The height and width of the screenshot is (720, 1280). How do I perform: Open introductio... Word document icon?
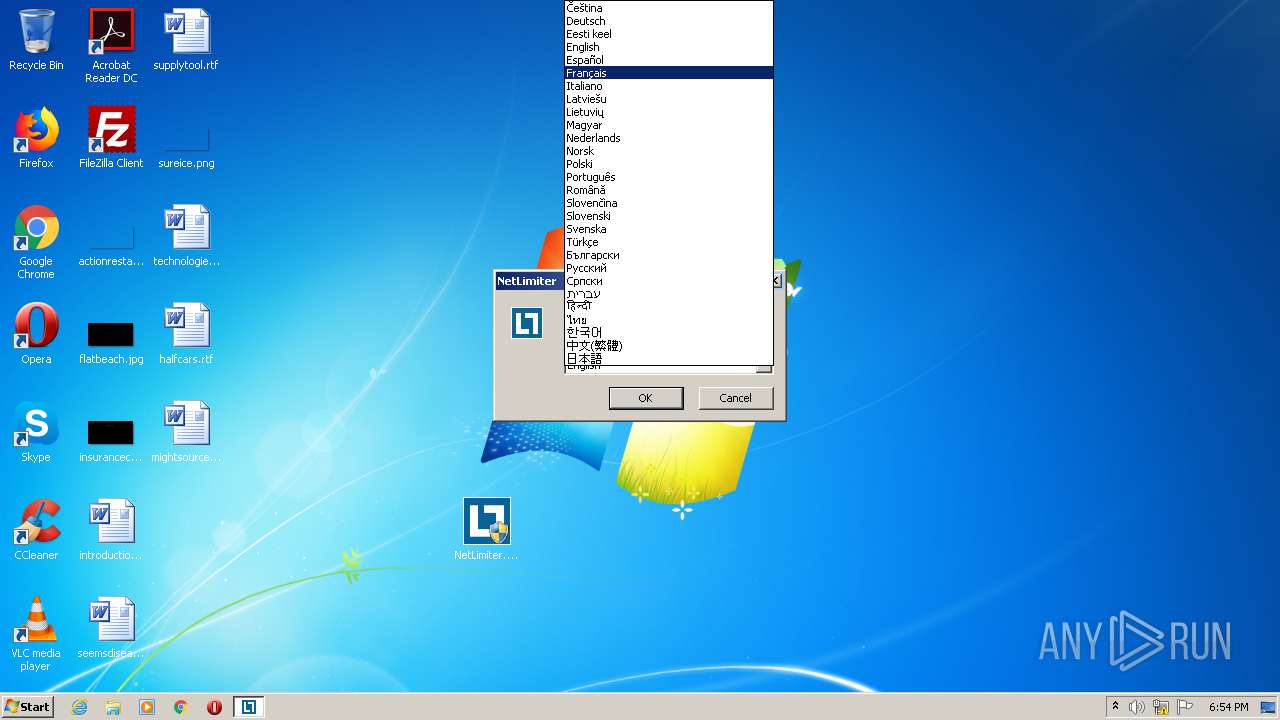pos(111,530)
